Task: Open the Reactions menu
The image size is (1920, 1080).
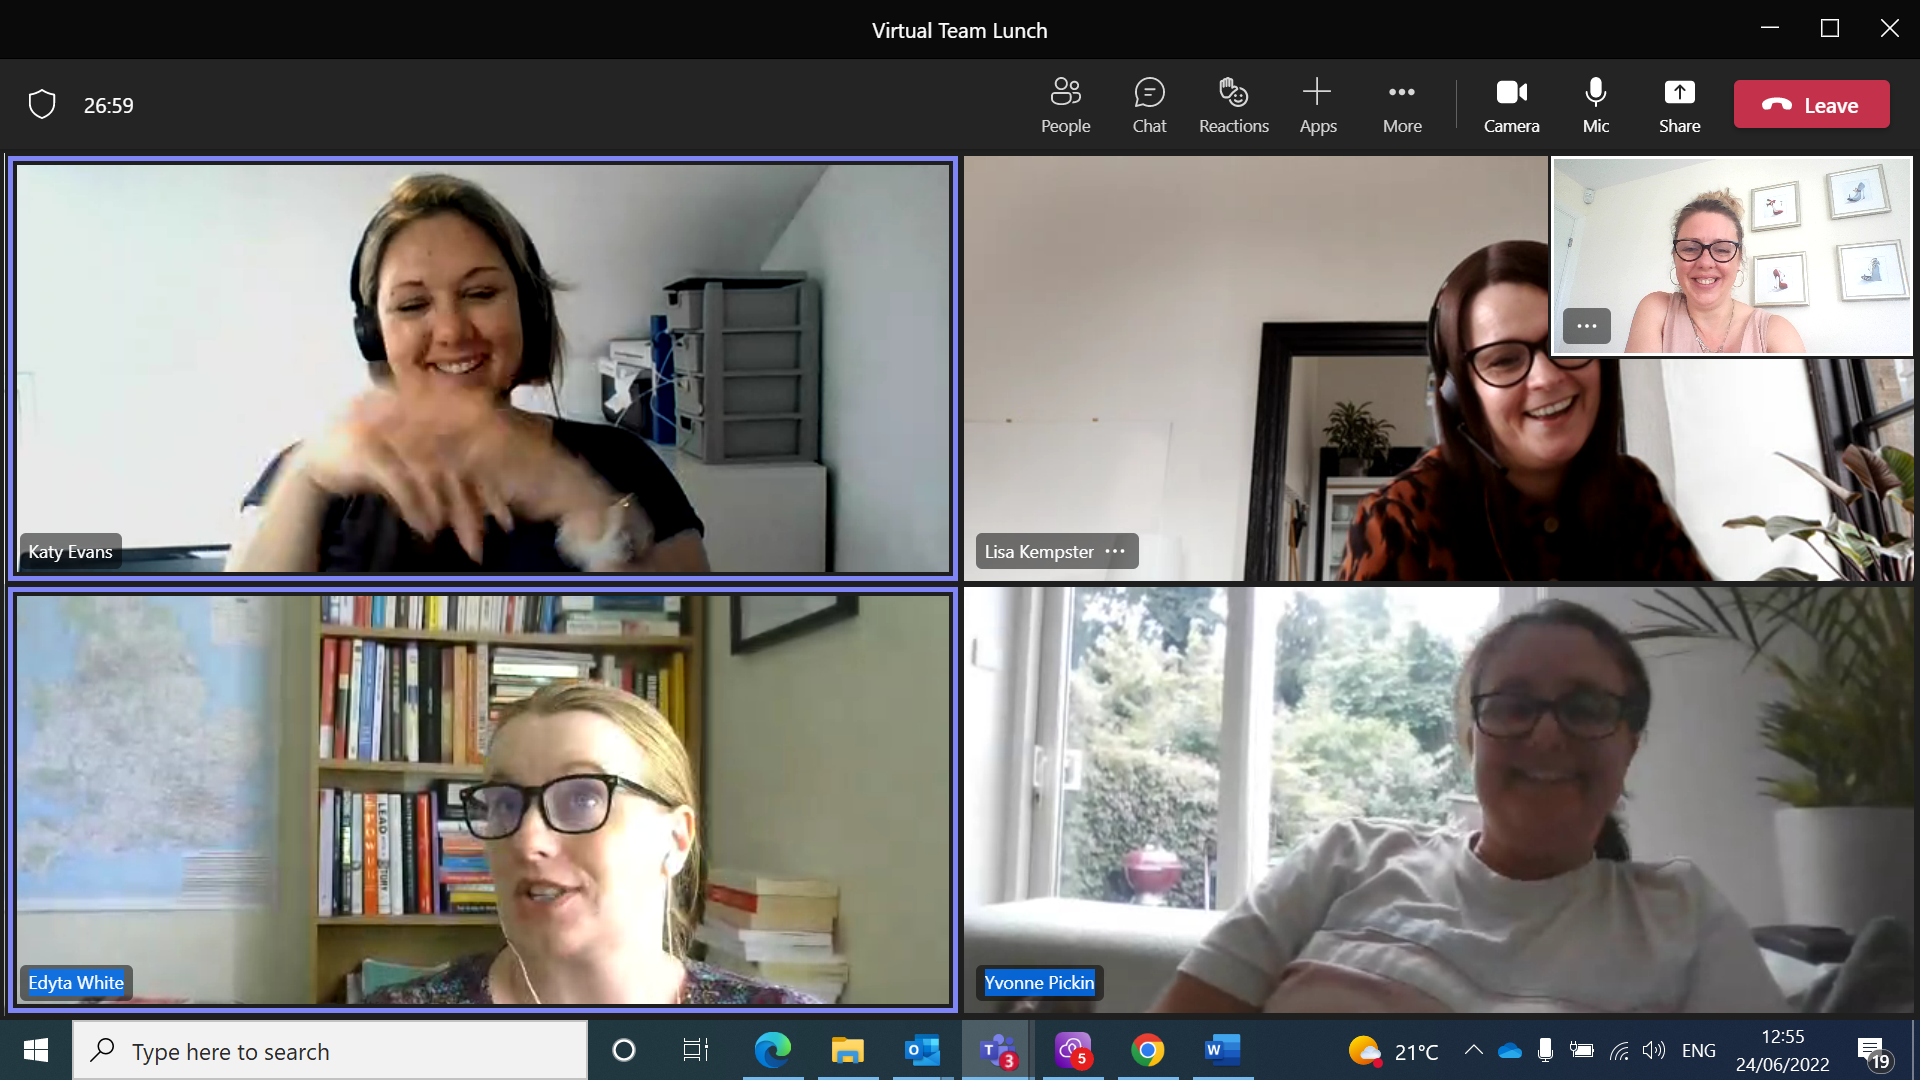Action: click(x=1233, y=105)
